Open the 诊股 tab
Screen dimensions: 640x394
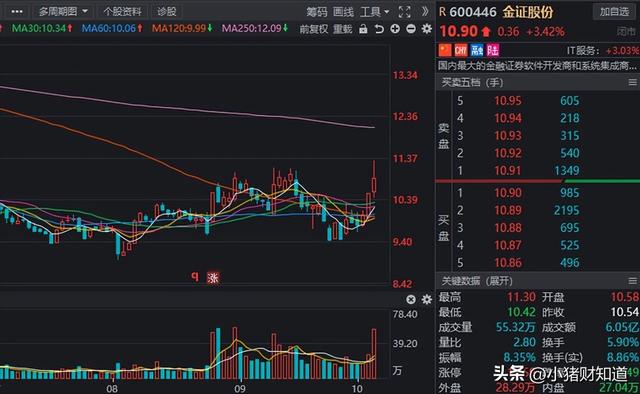tap(167, 11)
